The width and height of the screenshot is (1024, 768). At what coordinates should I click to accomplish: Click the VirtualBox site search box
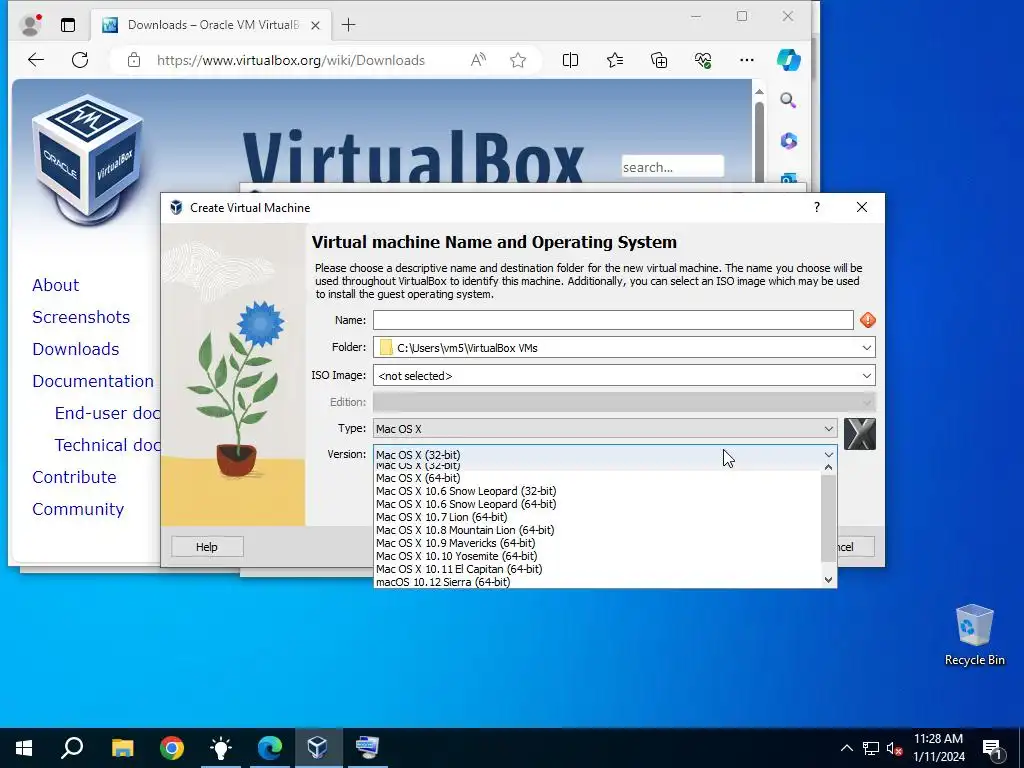(672, 167)
